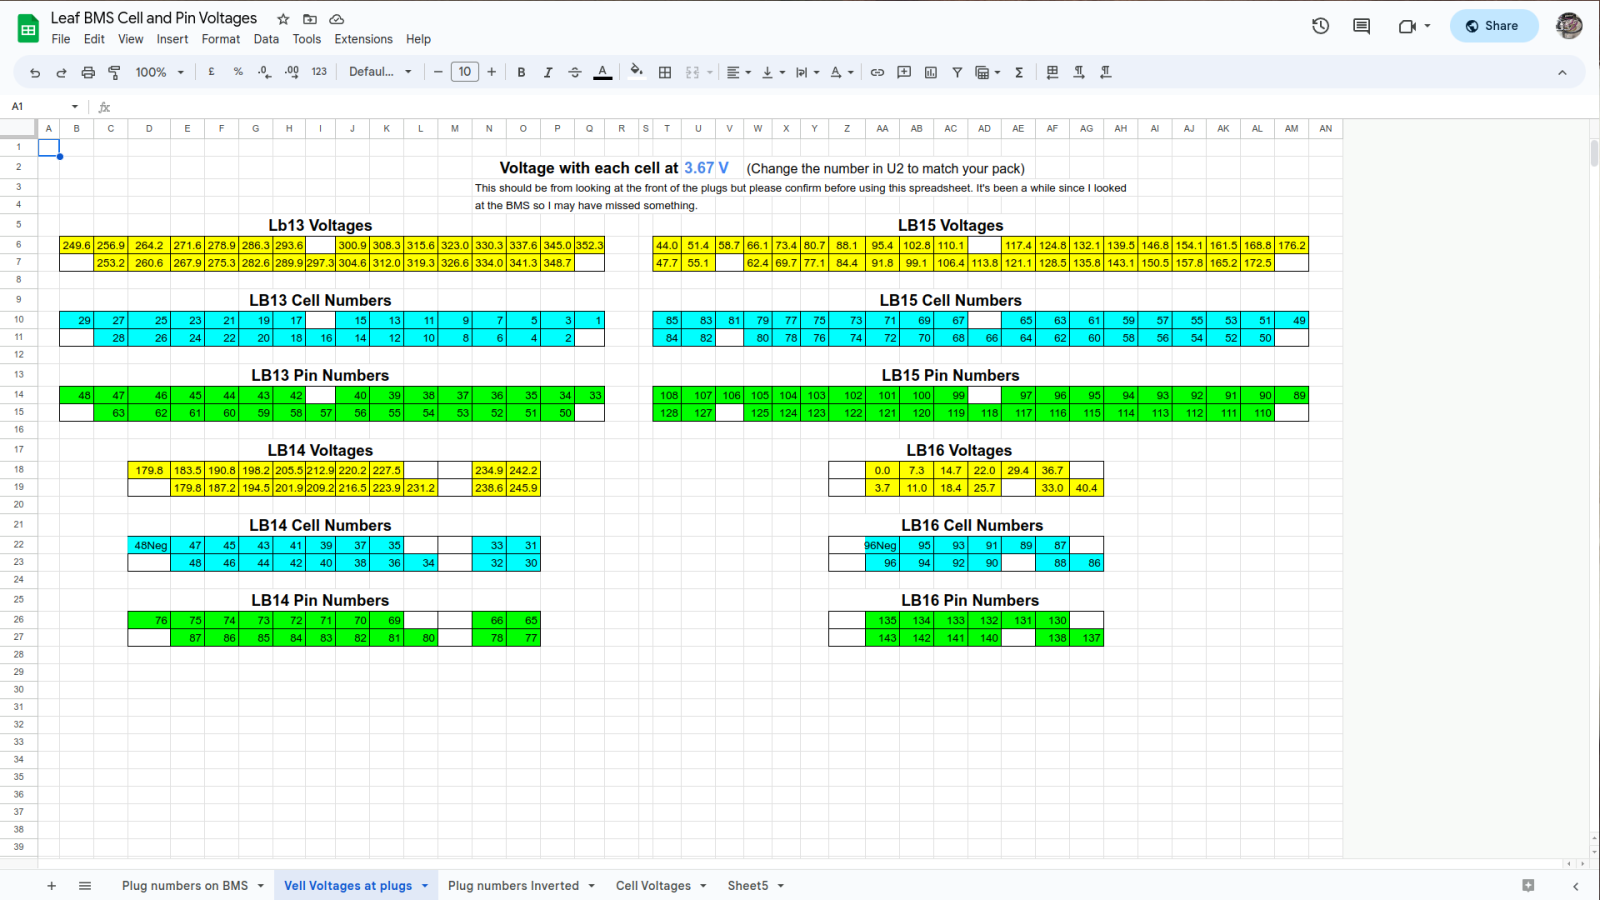Add a new sheet
The image size is (1600, 900).
point(51,885)
